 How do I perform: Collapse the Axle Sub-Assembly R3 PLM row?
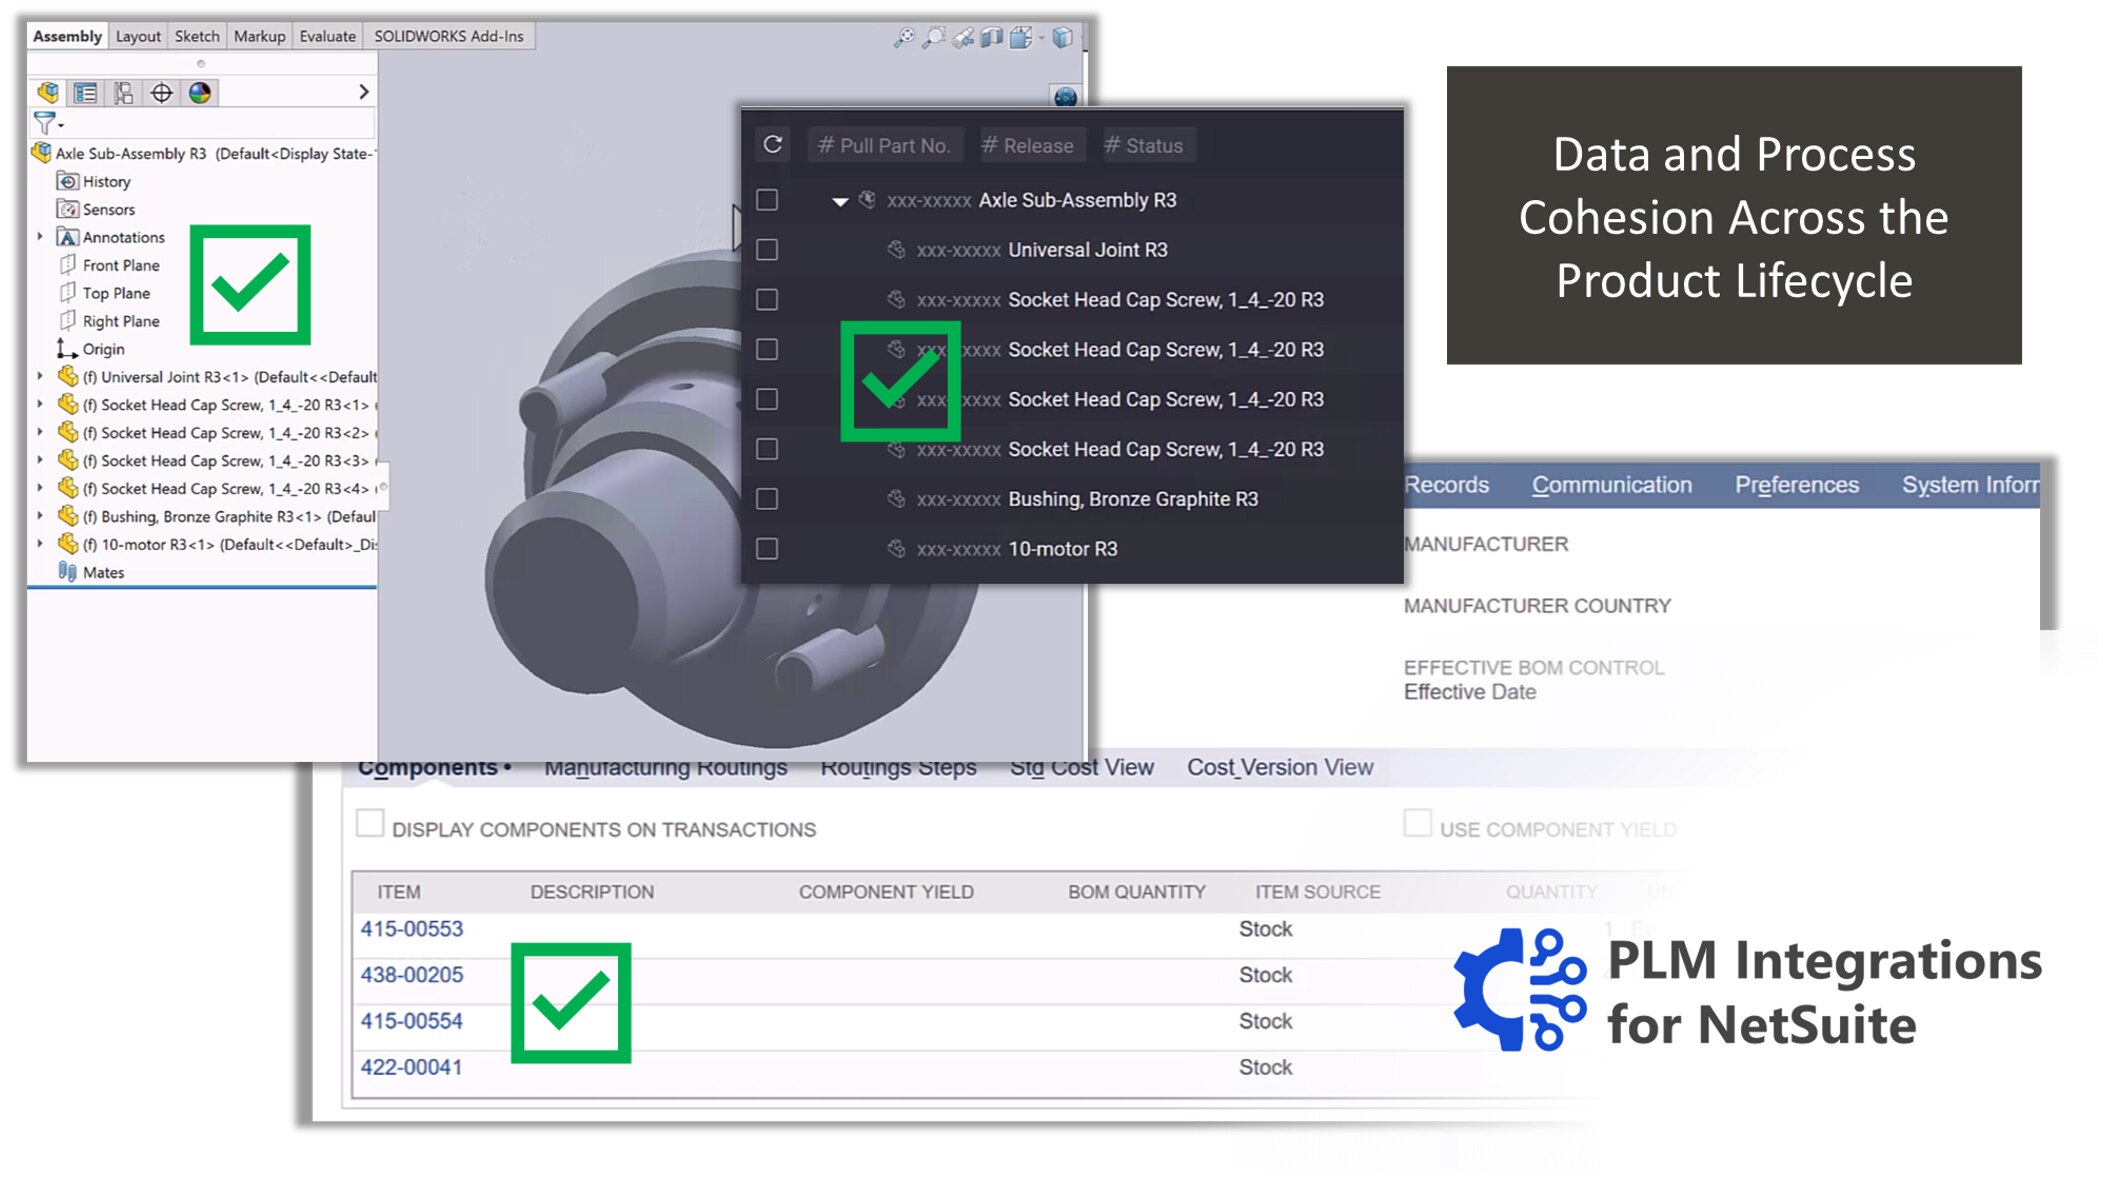(840, 201)
